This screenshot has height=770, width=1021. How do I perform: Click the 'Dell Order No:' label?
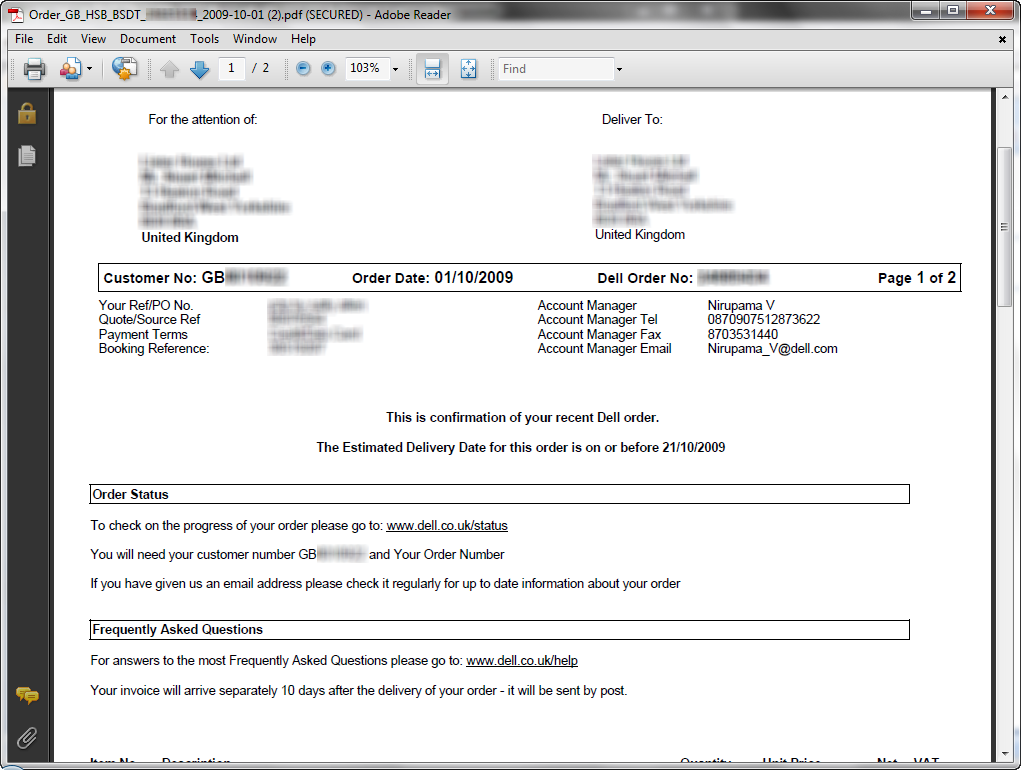(645, 278)
